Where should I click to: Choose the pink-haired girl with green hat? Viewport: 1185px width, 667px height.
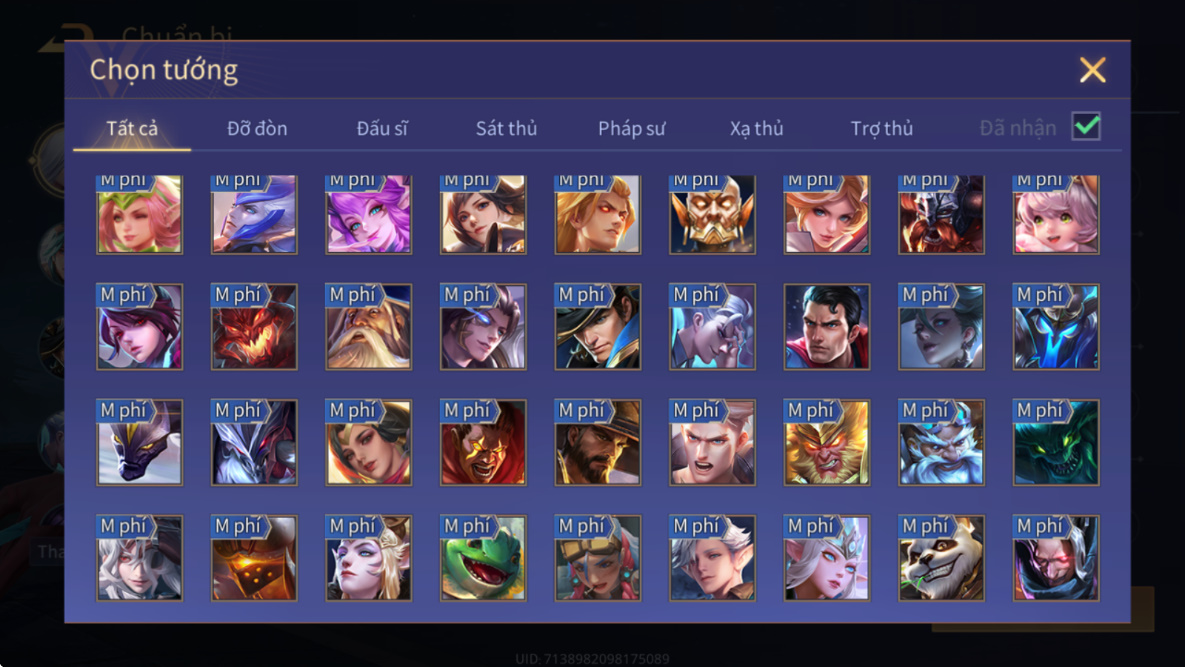(139, 215)
